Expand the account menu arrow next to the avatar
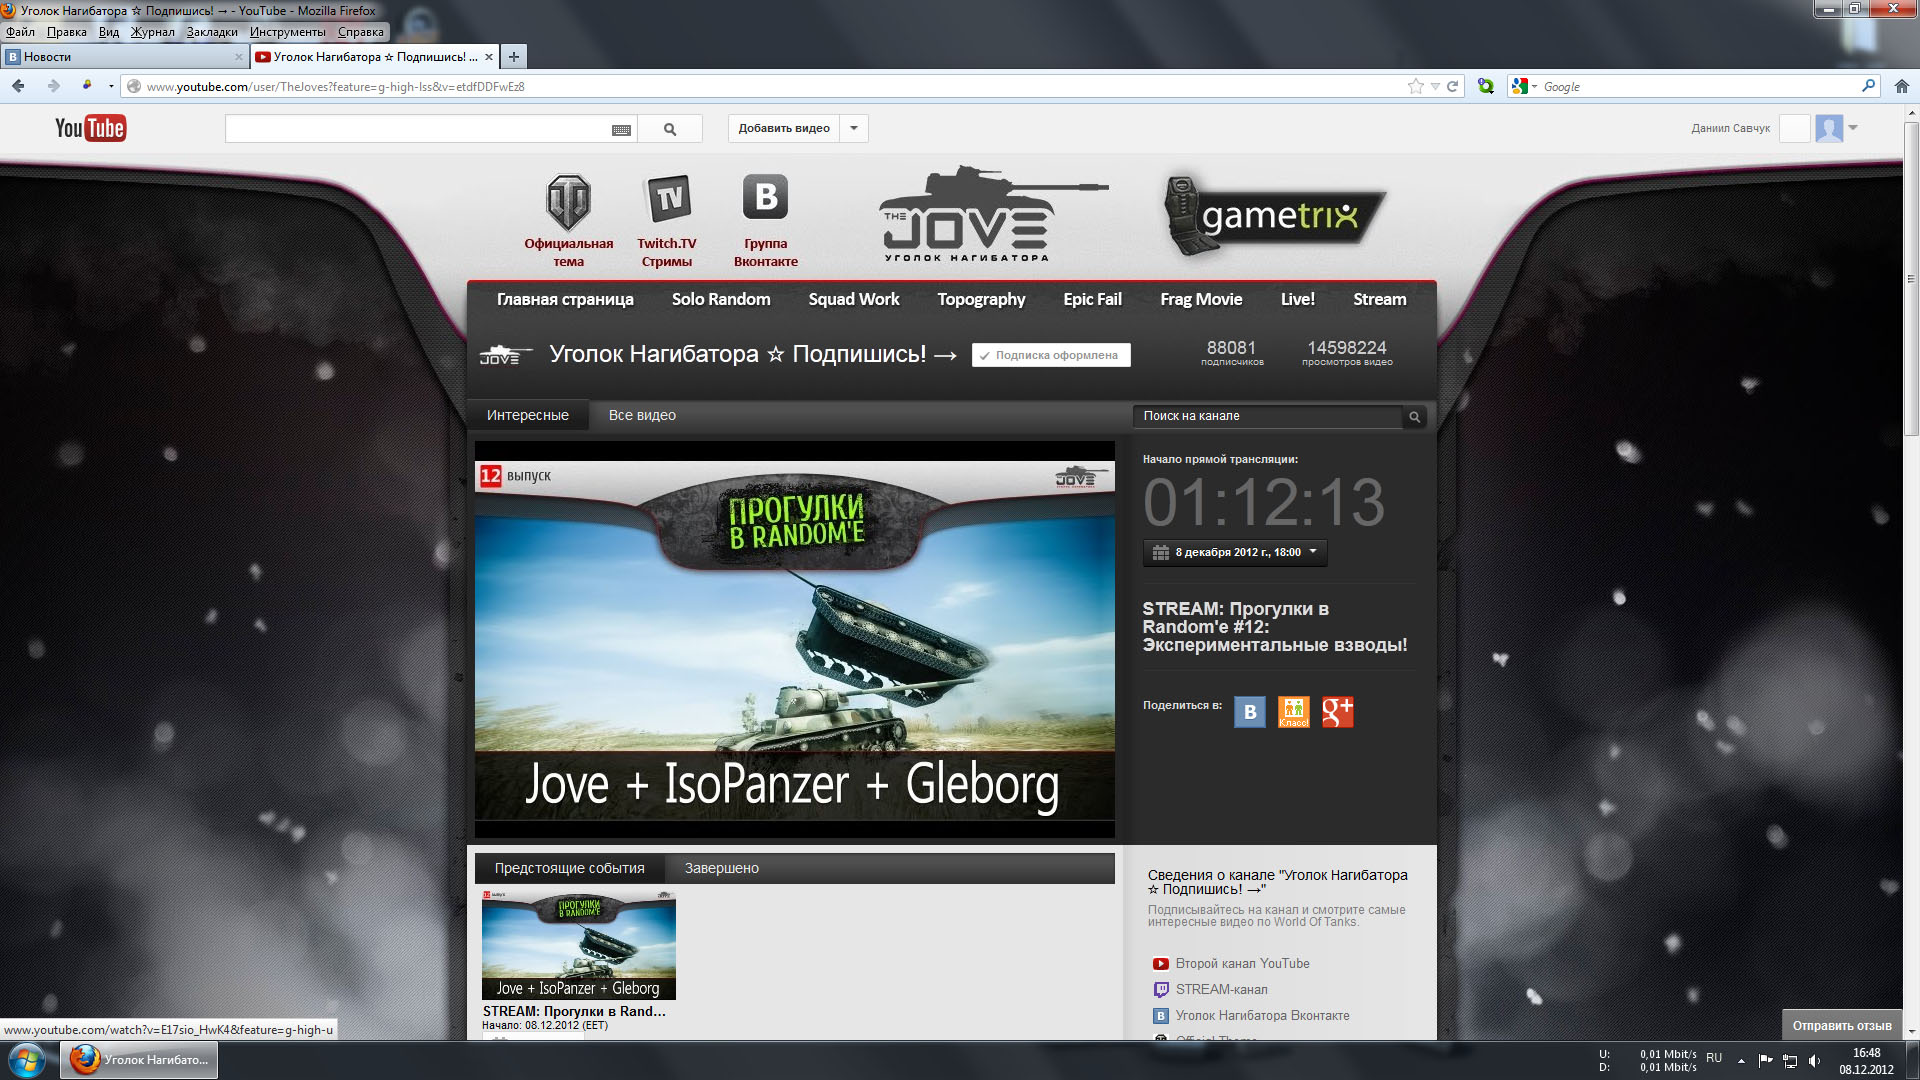The height and width of the screenshot is (1080, 1920). [x=1853, y=128]
